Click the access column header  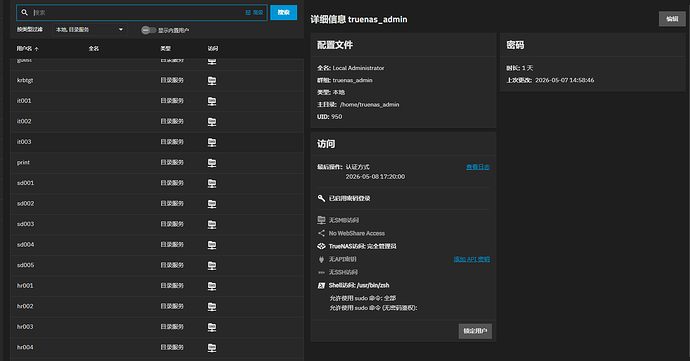pos(213,49)
